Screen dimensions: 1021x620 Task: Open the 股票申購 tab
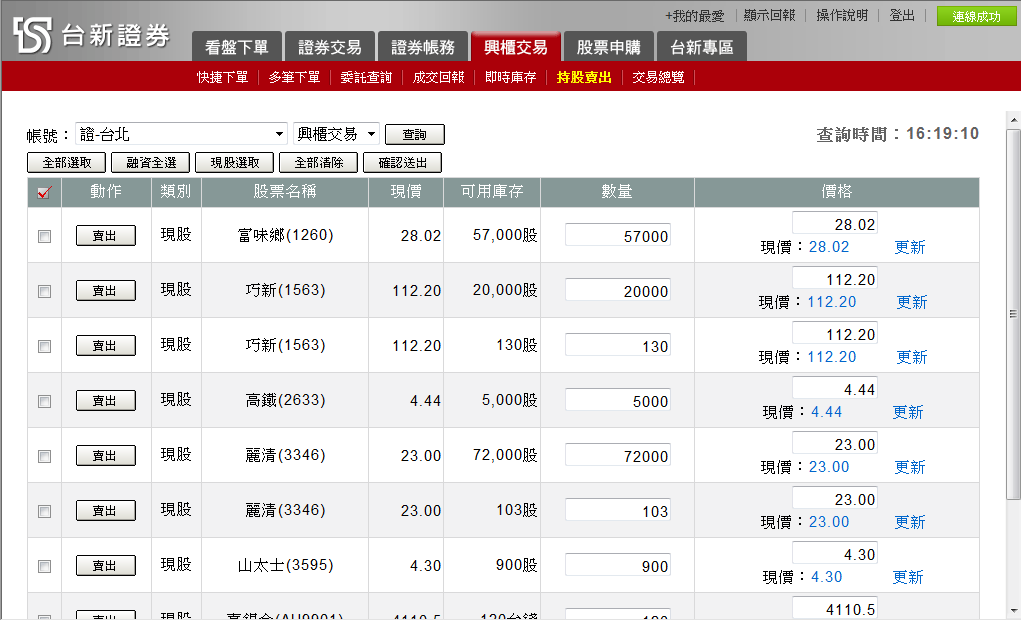(608, 47)
